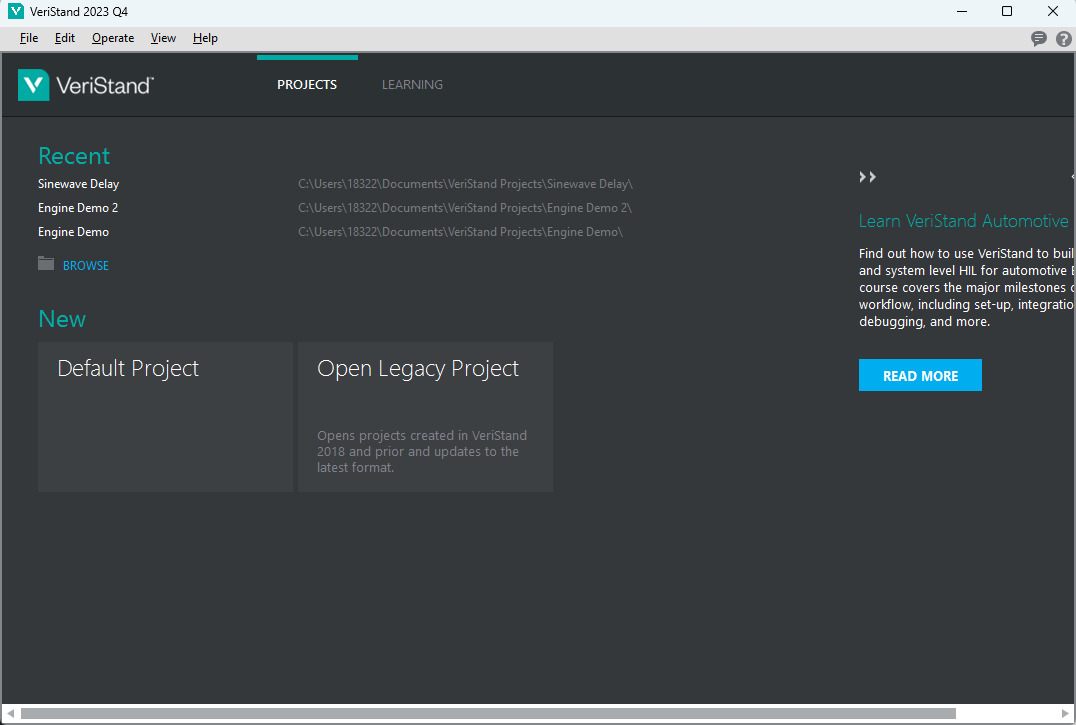This screenshot has width=1076, height=725.
Task: Close the VeriStand window
Action: click(x=1053, y=12)
